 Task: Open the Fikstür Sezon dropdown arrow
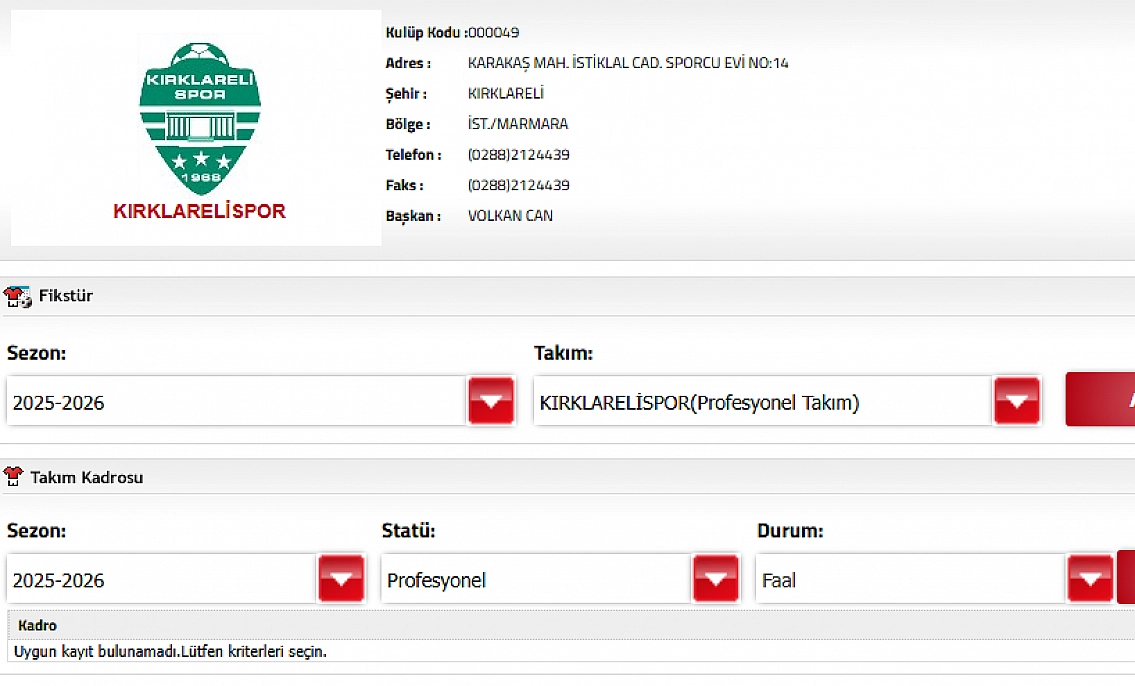point(491,400)
